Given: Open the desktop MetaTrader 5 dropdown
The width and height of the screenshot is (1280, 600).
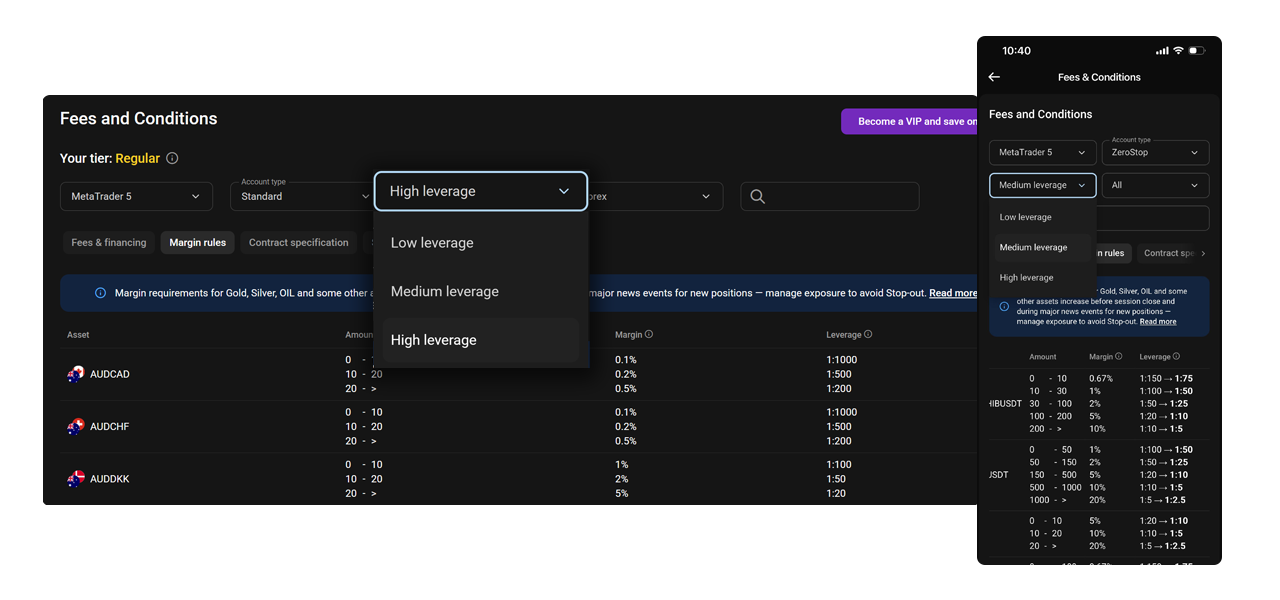Looking at the screenshot, I should (136, 197).
